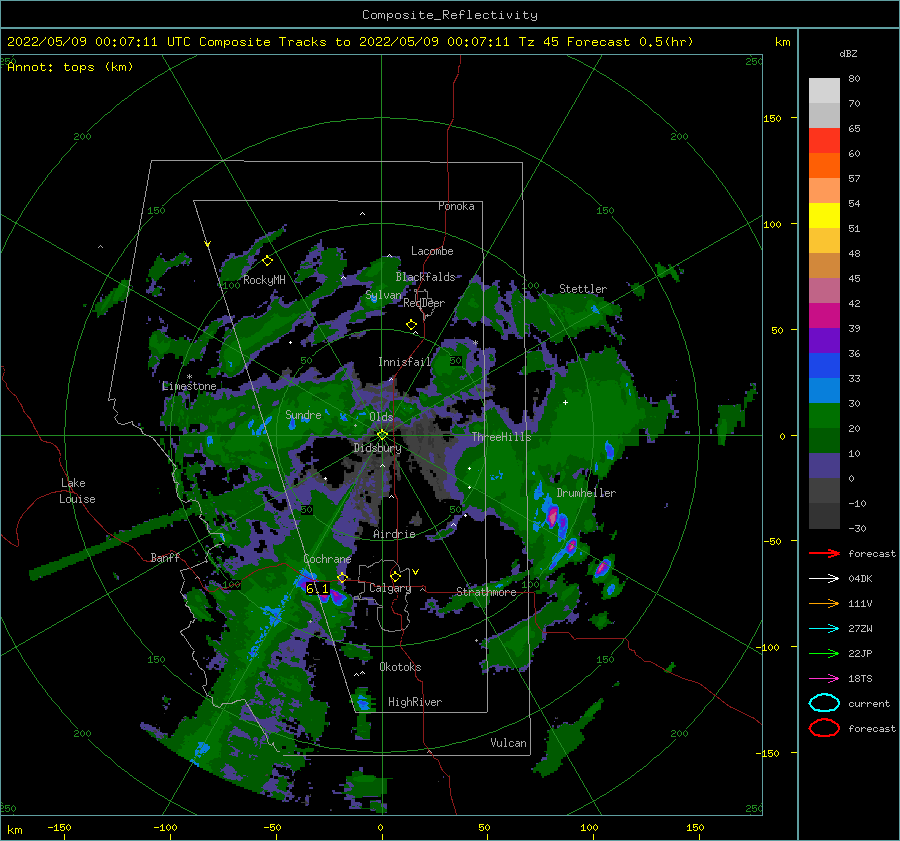Click the Didsbury label
900x841 pixels.
tap(377, 448)
